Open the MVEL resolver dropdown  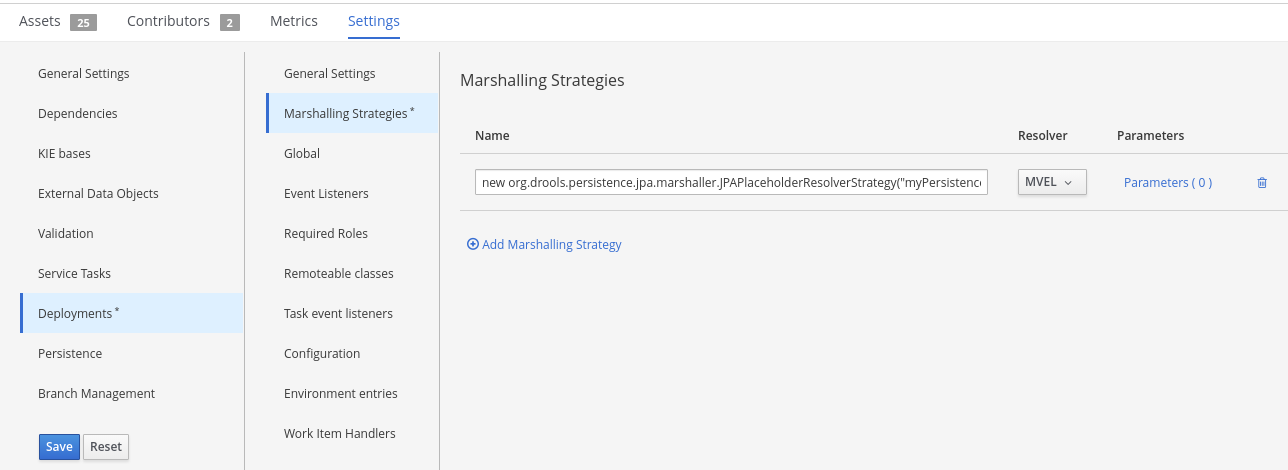pos(1051,182)
